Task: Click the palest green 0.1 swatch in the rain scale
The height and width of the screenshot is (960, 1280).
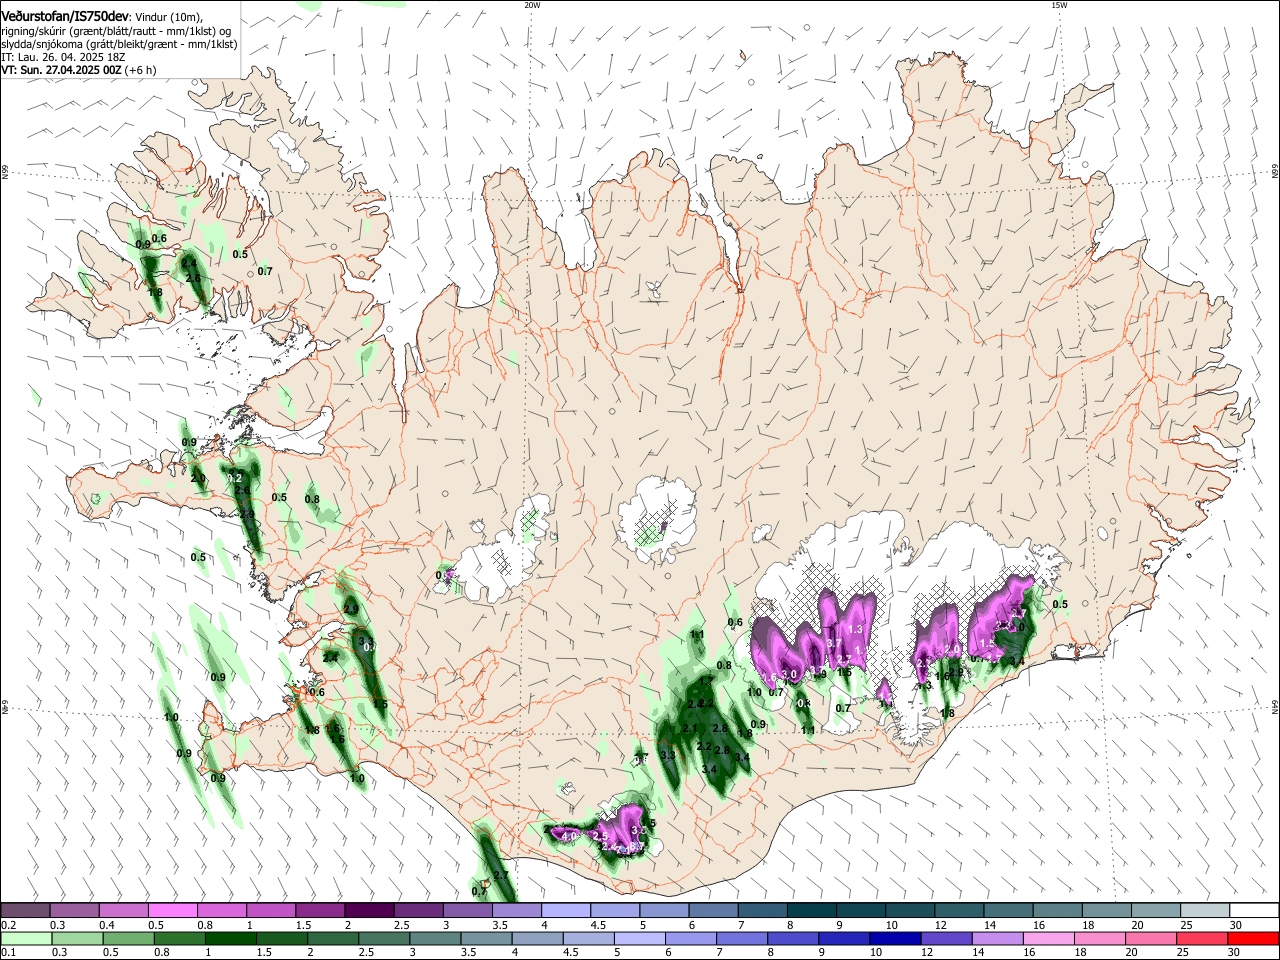Action: [26, 938]
